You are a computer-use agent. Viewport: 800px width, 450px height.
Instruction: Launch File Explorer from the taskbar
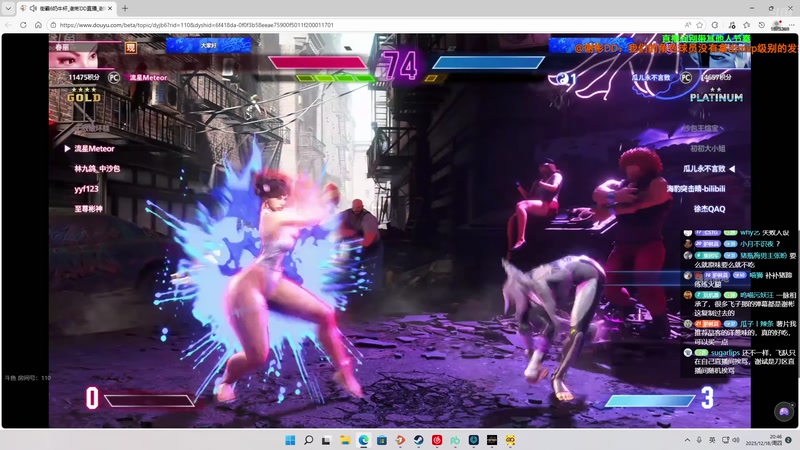[x=345, y=440]
